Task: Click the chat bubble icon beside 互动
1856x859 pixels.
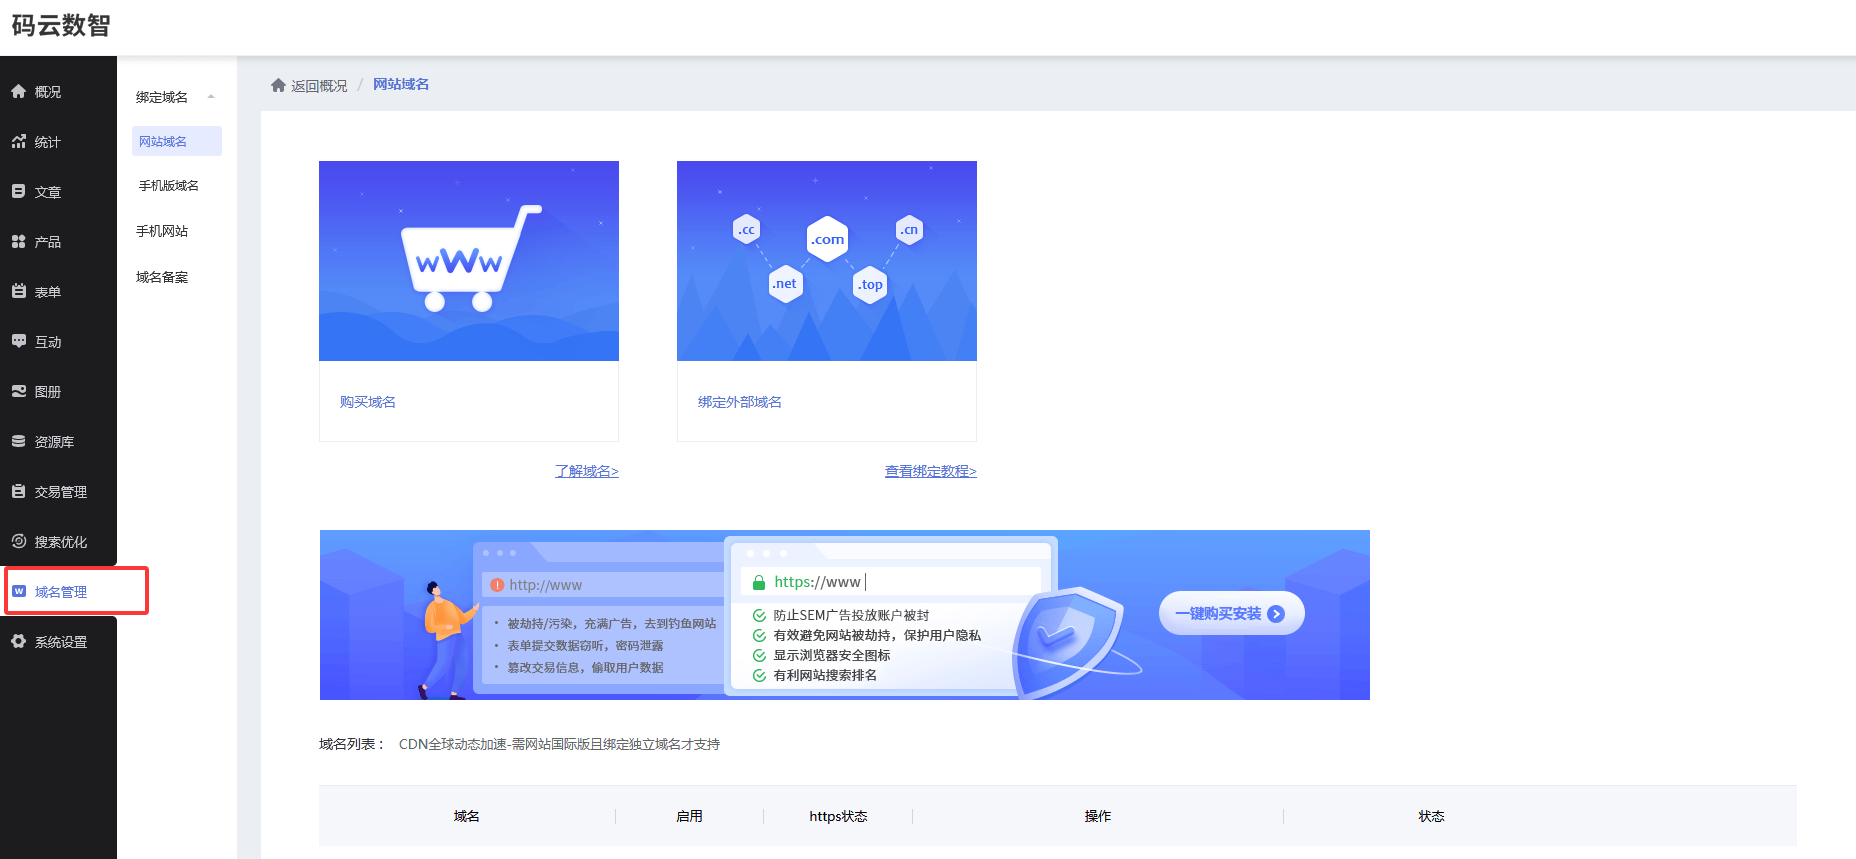Action: [18, 341]
